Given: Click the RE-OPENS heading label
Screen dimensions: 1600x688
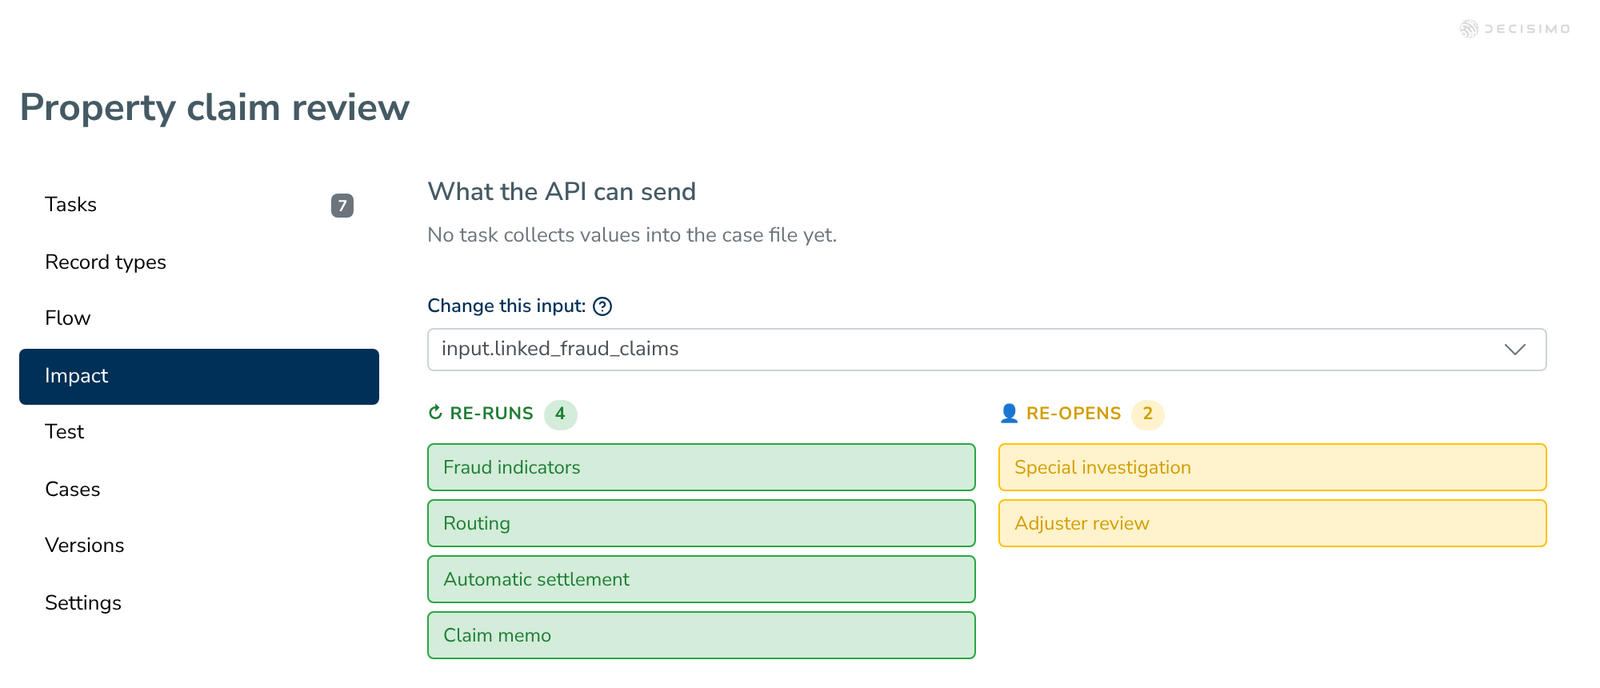Looking at the screenshot, I should (1073, 413).
